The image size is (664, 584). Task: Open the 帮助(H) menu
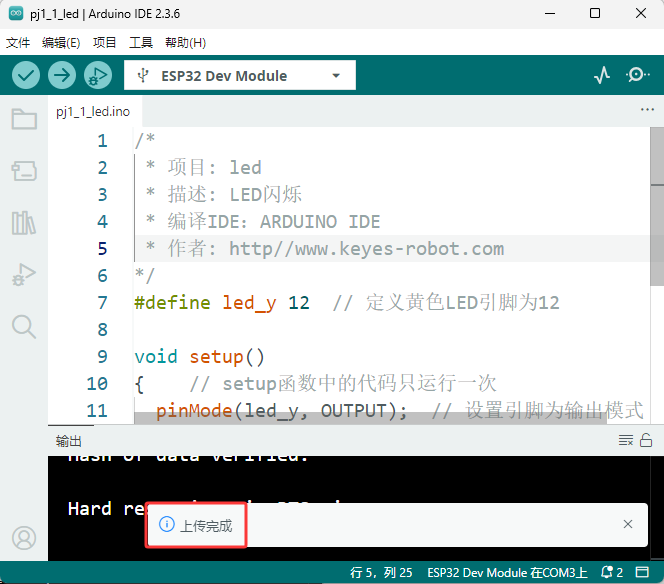click(185, 42)
